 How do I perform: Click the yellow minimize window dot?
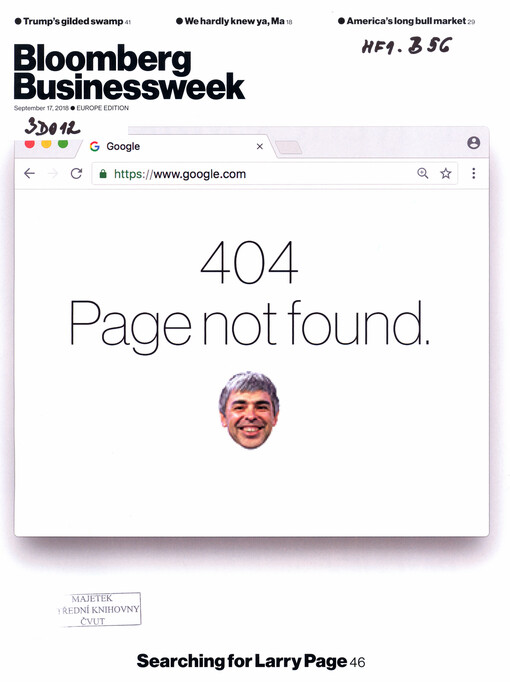tap(46, 144)
